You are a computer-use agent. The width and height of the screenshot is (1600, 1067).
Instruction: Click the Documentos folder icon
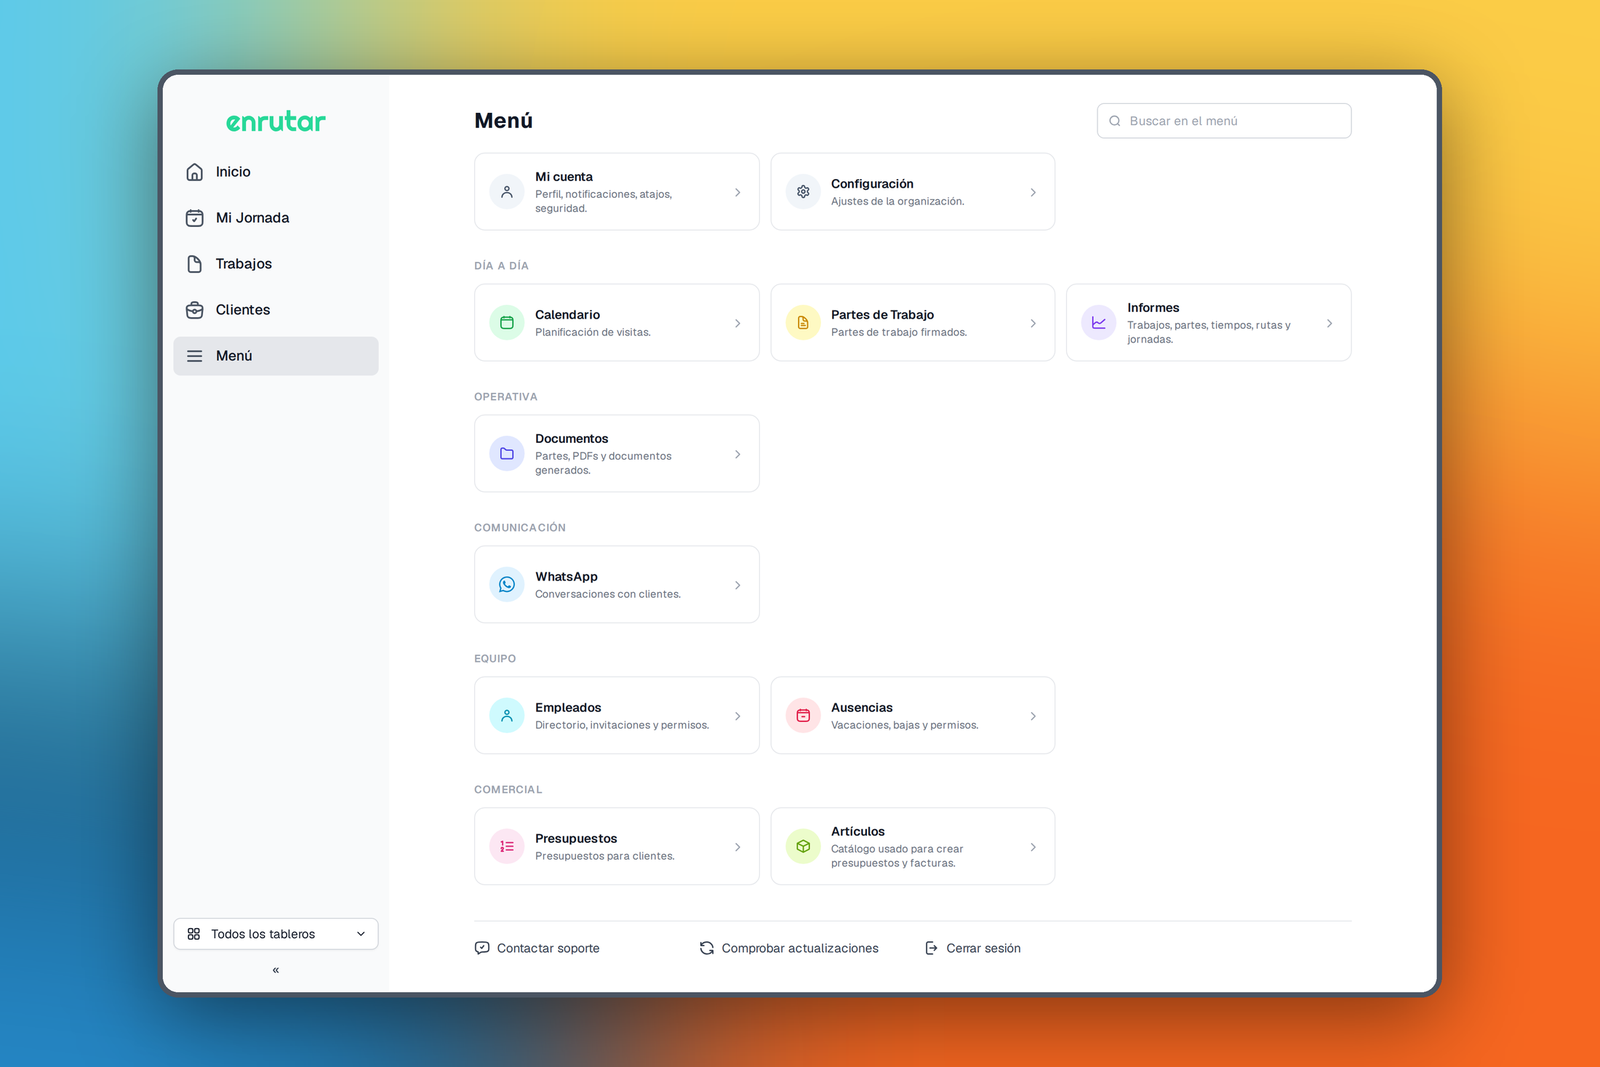pos(507,454)
